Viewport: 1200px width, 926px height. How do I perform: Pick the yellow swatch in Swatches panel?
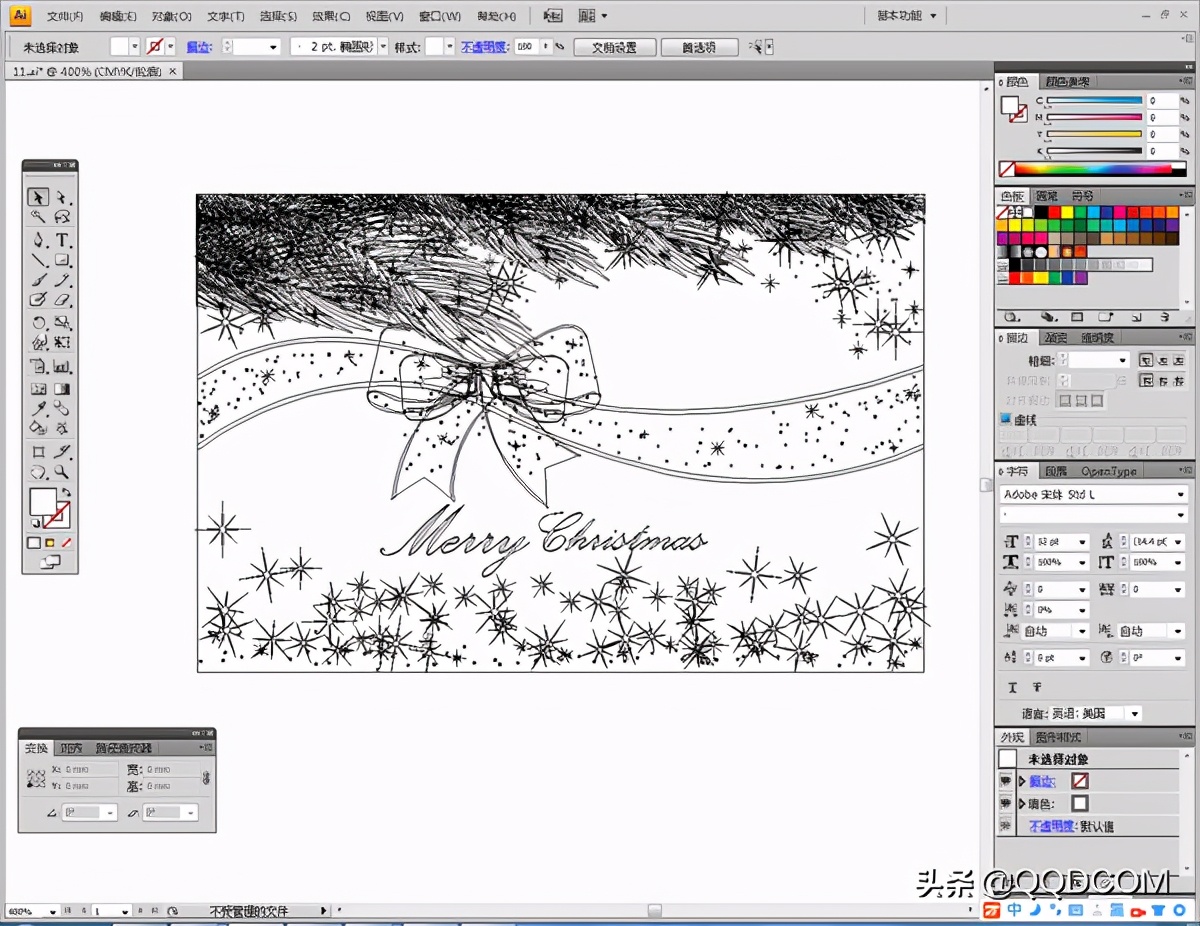pyautogui.click(x=1067, y=212)
